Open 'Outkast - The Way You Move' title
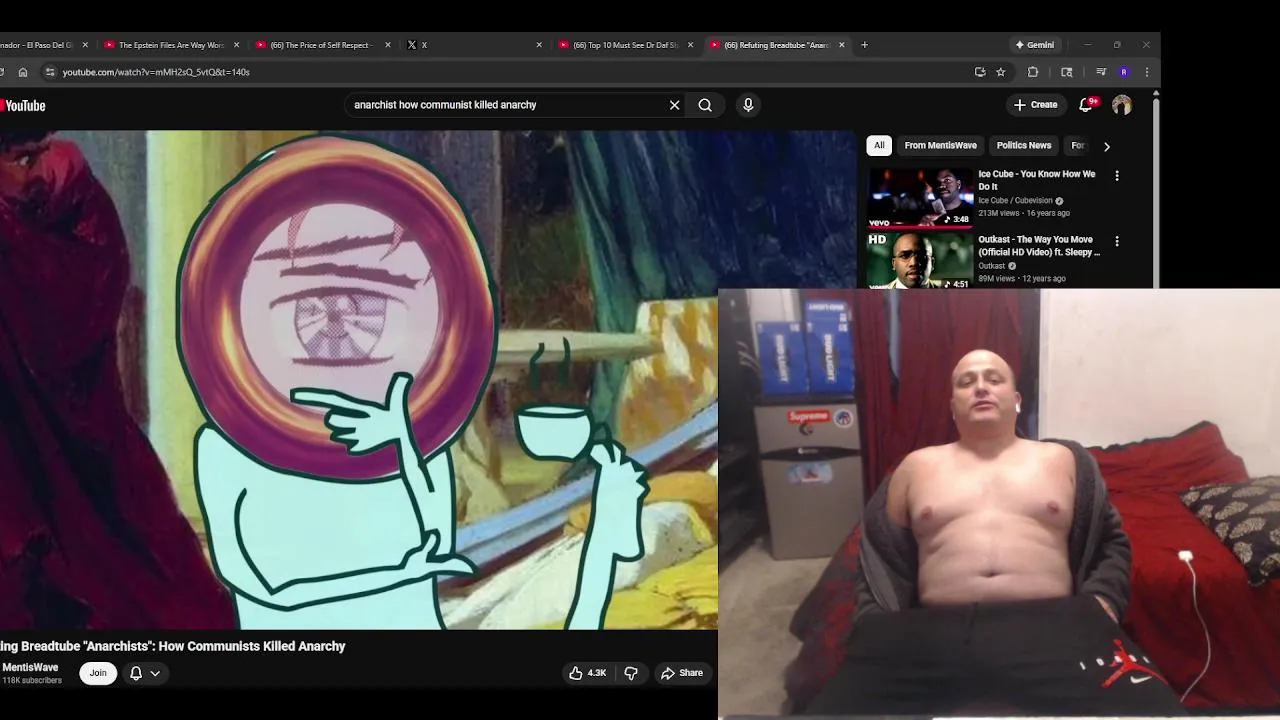This screenshot has width=1280, height=720. [1039, 246]
